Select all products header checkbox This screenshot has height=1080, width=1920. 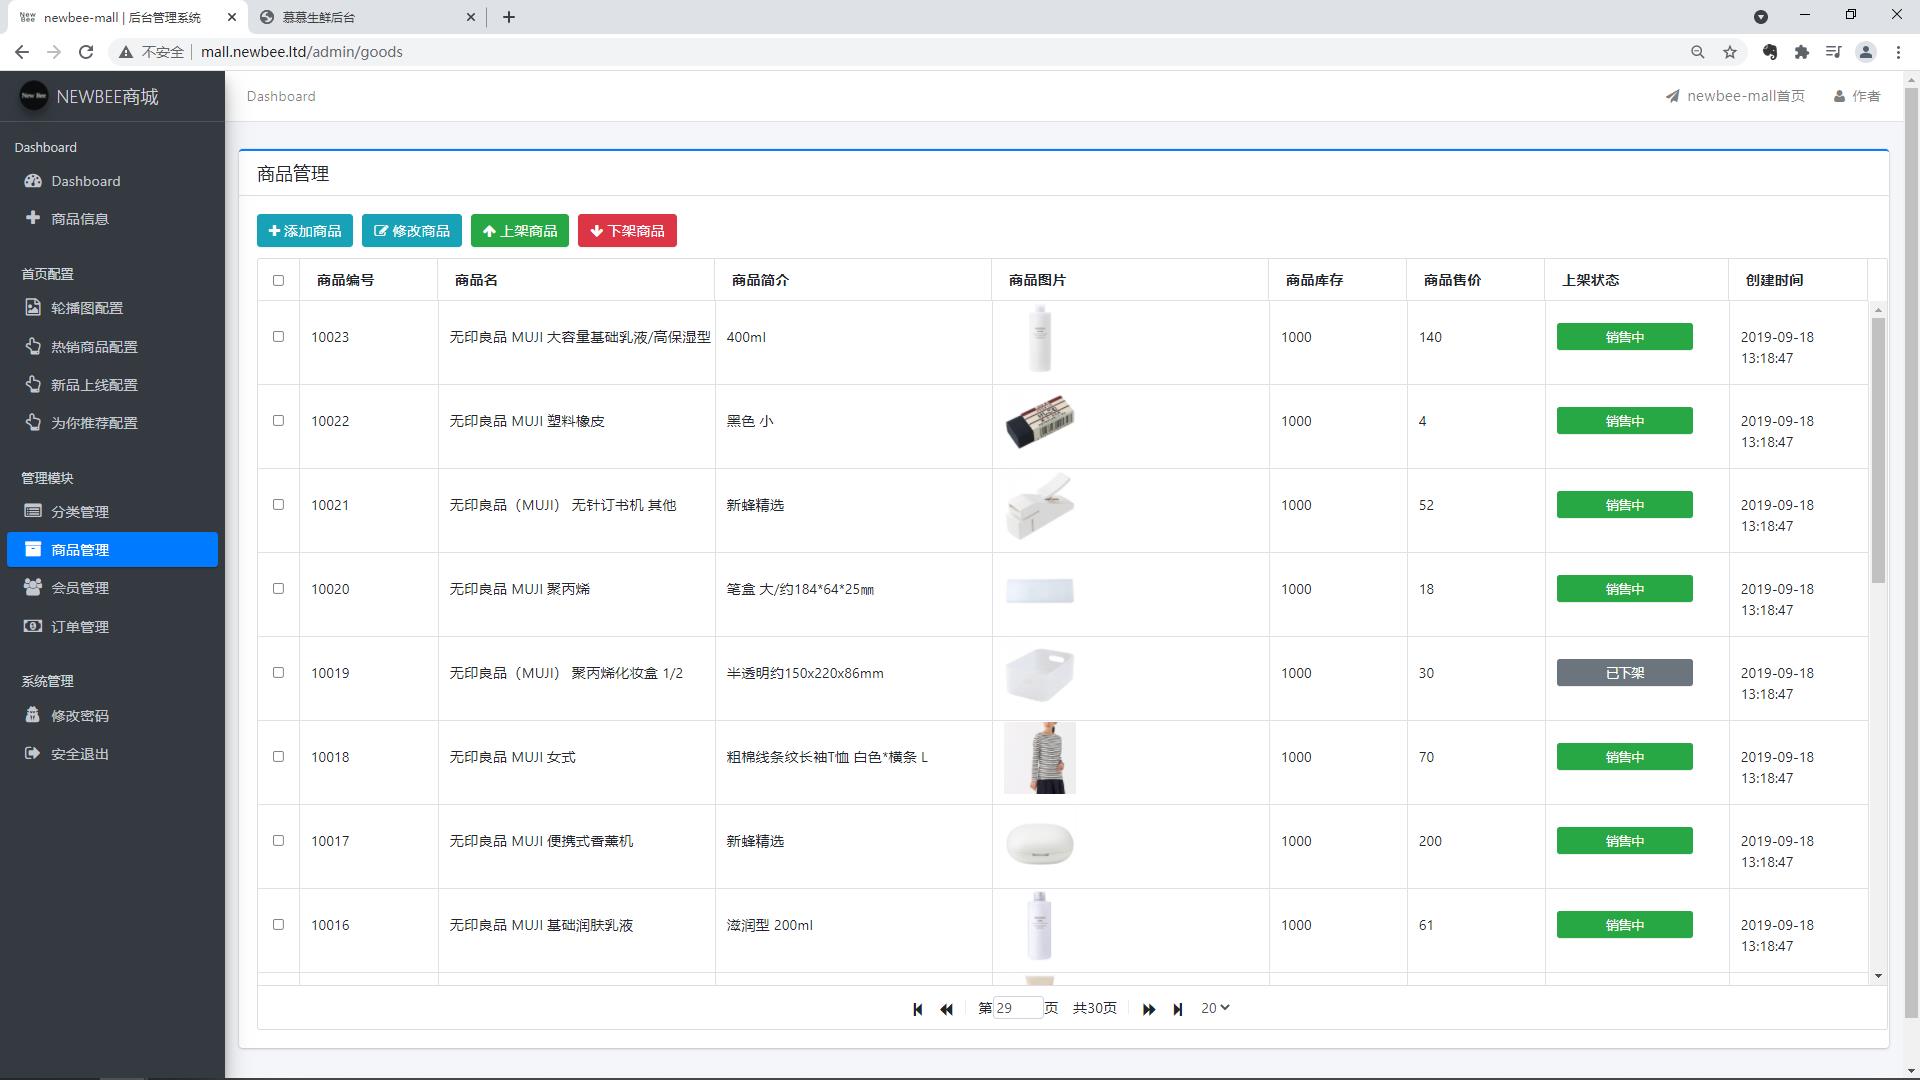coord(278,280)
